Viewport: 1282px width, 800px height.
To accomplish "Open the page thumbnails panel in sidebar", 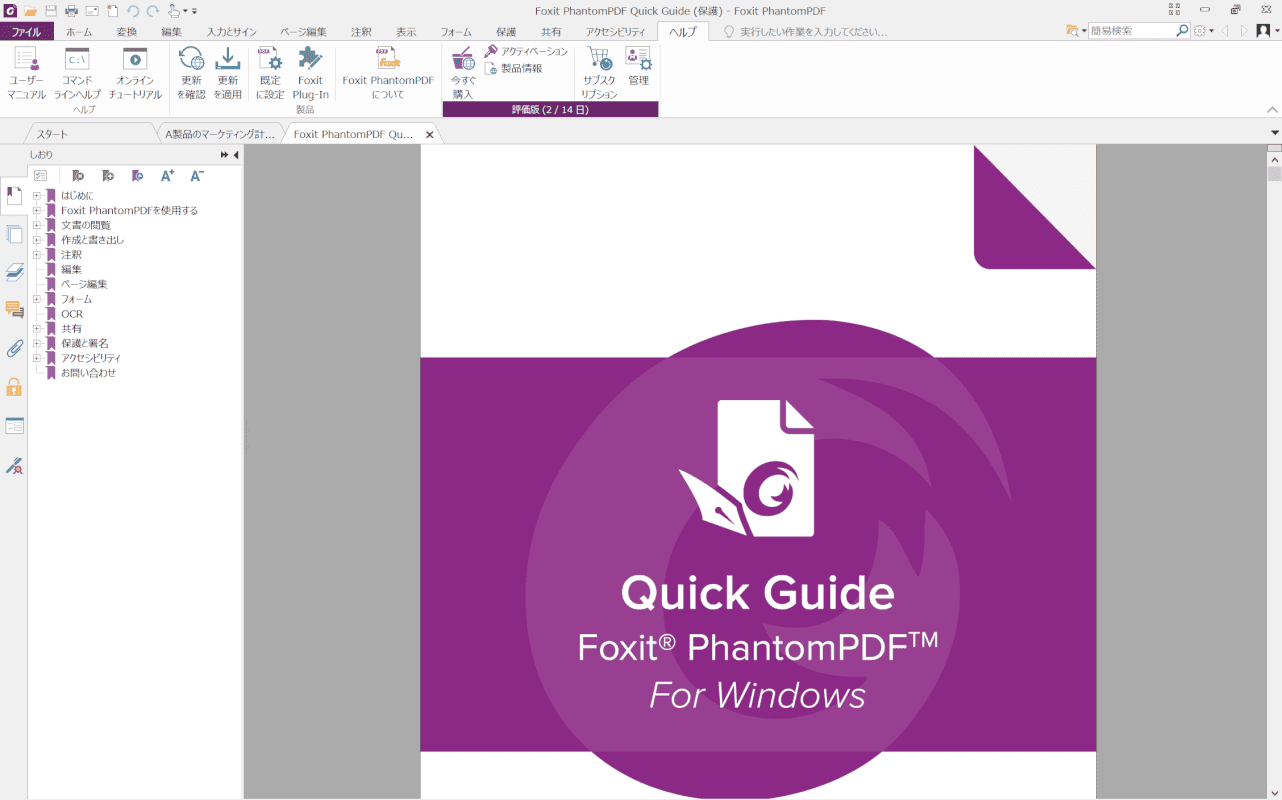I will point(14,235).
